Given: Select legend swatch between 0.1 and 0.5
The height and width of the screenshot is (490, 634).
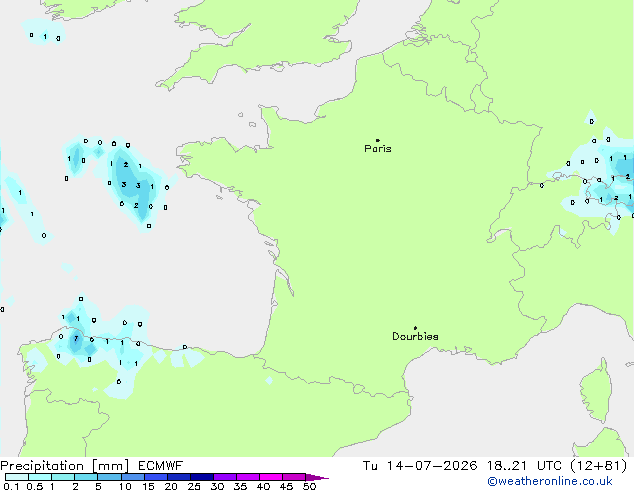Looking at the screenshot, I should pyautogui.click(x=17, y=477).
